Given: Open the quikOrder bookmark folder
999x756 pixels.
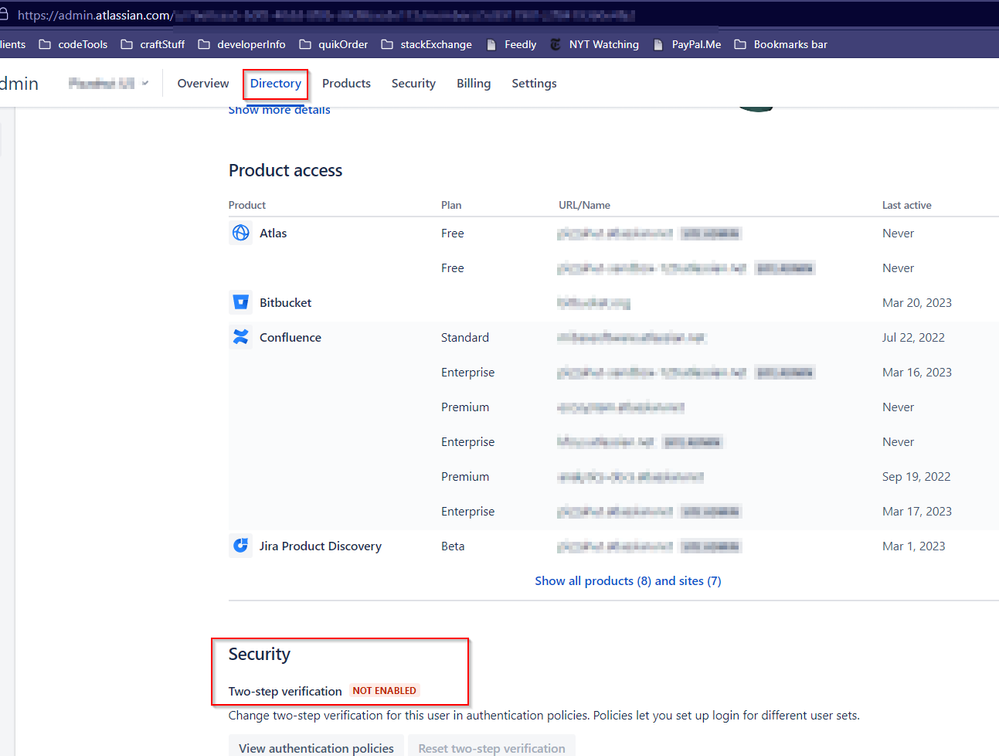Looking at the screenshot, I should 334,45.
